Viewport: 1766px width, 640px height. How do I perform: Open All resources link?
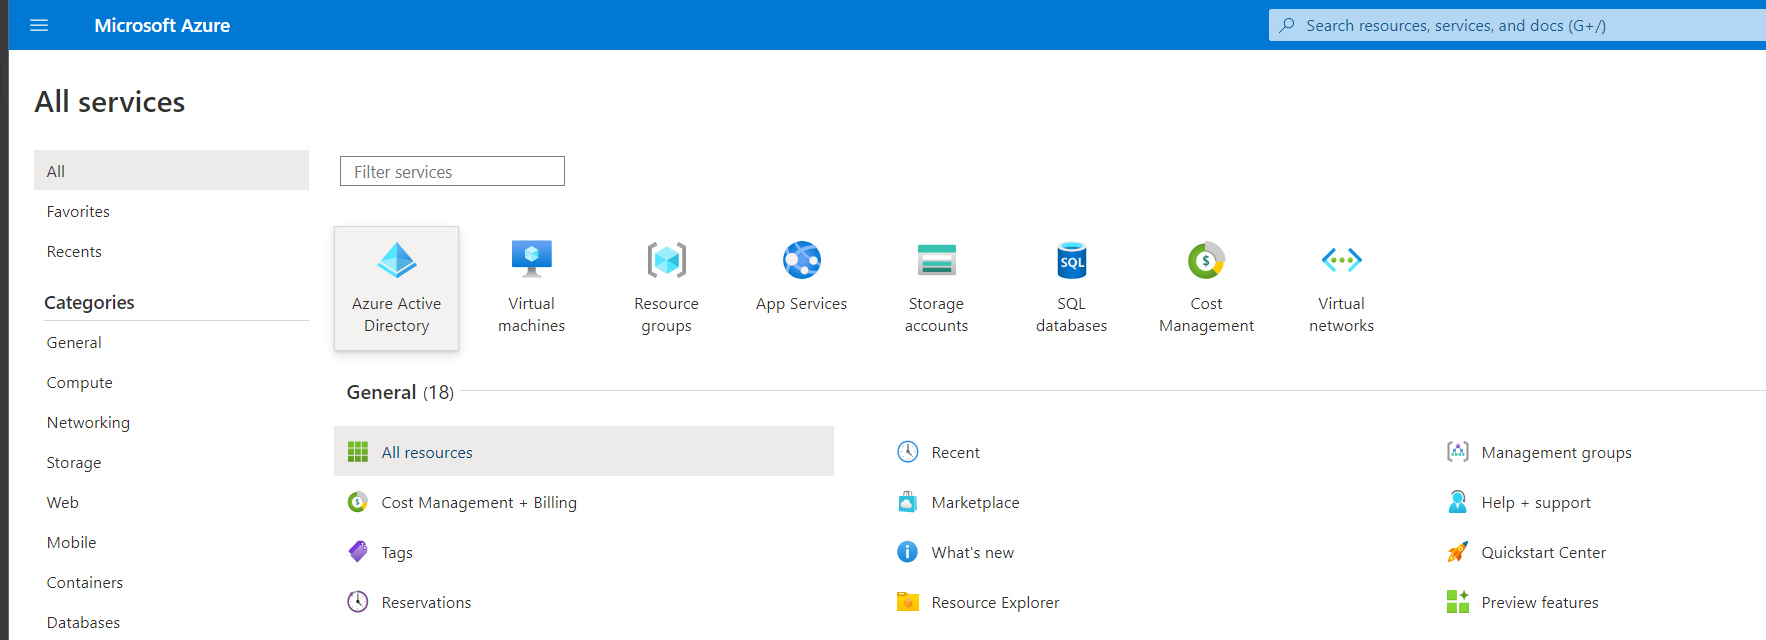(x=427, y=453)
